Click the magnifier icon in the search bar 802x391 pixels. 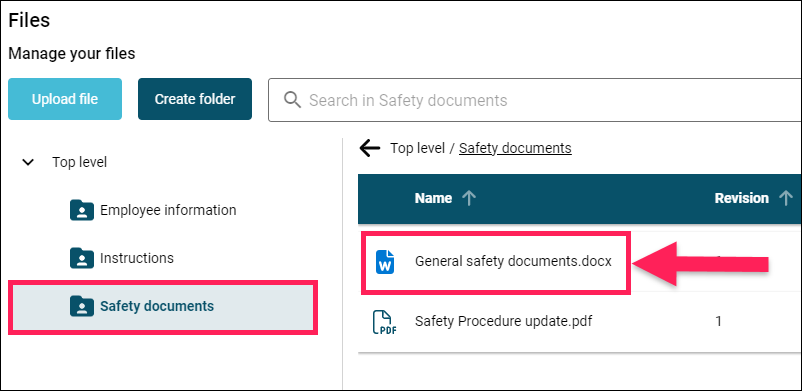[x=292, y=99]
